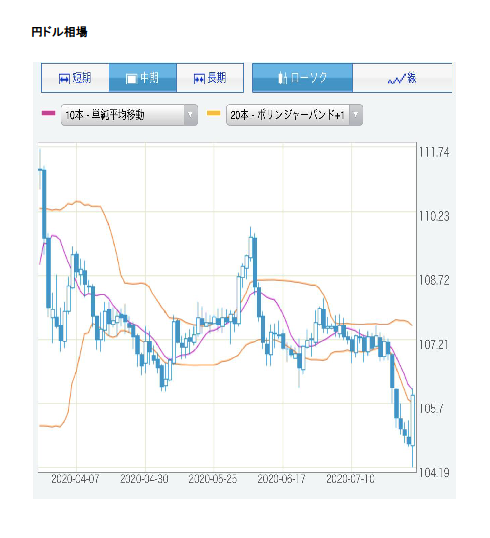The width and height of the screenshot is (490, 538).
Task: Click the arrow on moving average selector
Action: pos(190,115)
